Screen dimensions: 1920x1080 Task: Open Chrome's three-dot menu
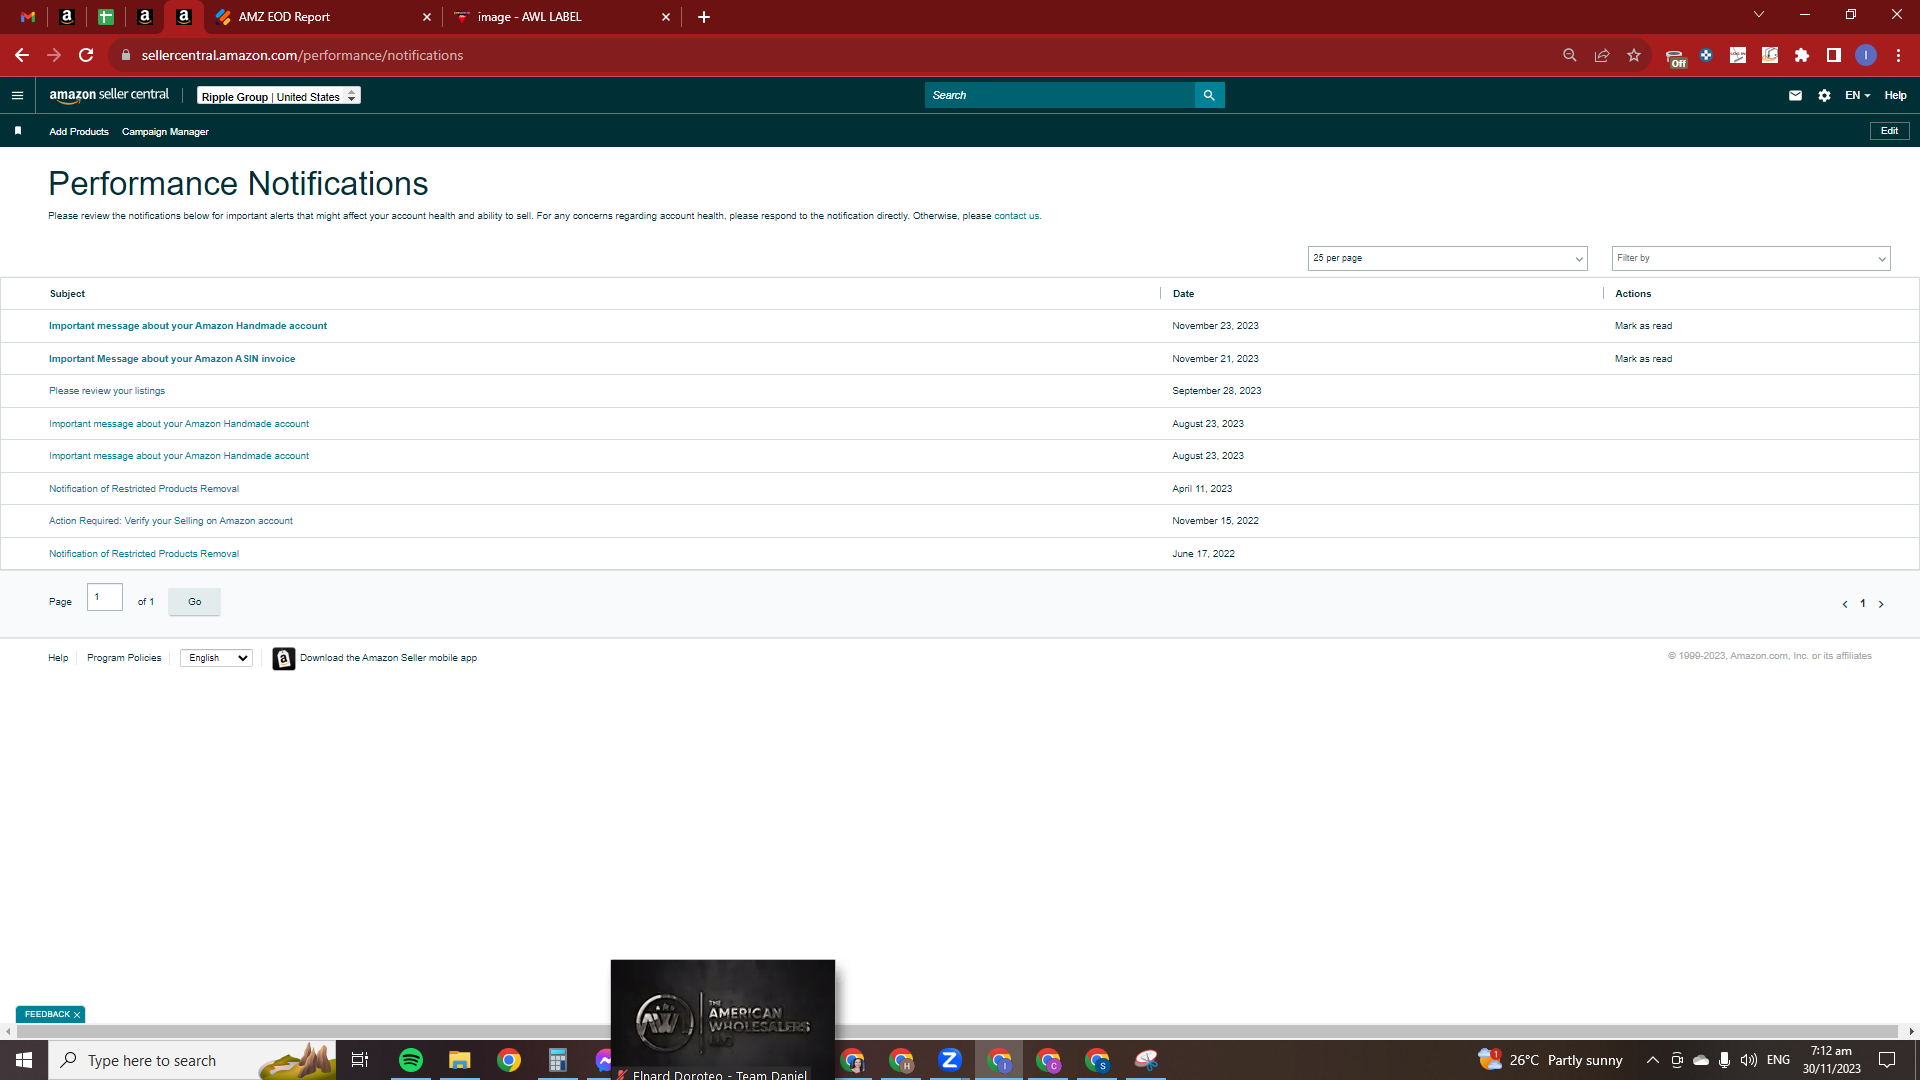[x=1898, y=55]
